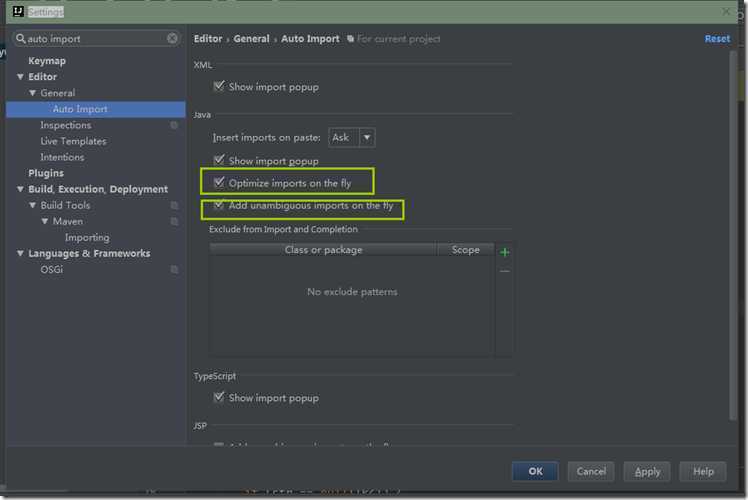Collapse the Maven tree node
Viewport: 748px width, 500px height.
[x=45, y=221]
